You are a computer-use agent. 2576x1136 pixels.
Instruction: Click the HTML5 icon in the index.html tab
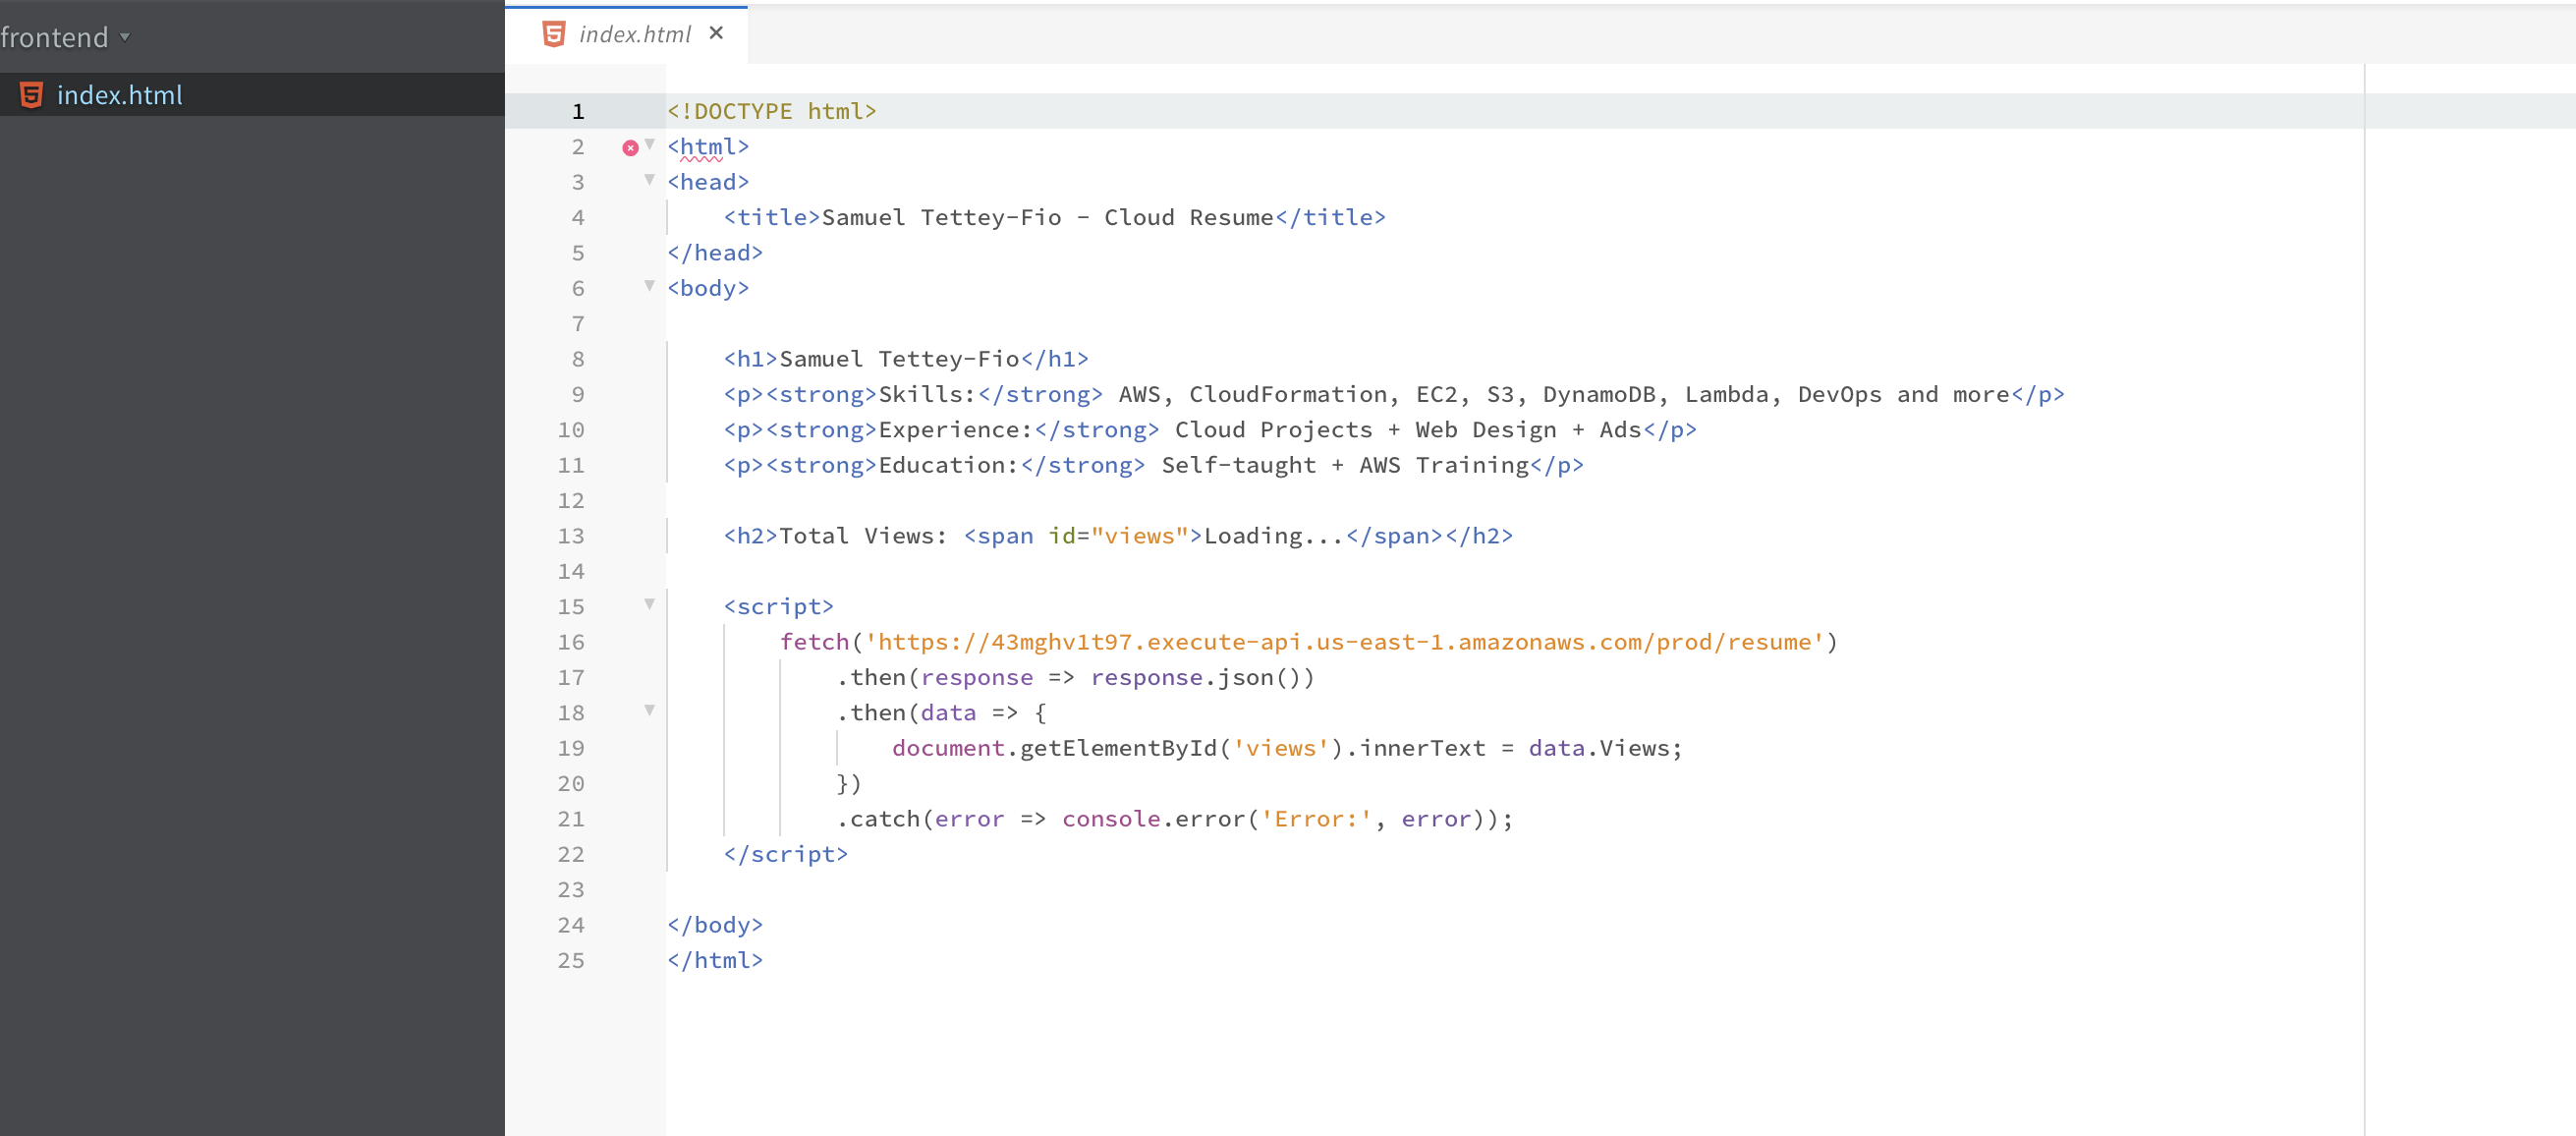pyautogui.click(x=553, y=34)
